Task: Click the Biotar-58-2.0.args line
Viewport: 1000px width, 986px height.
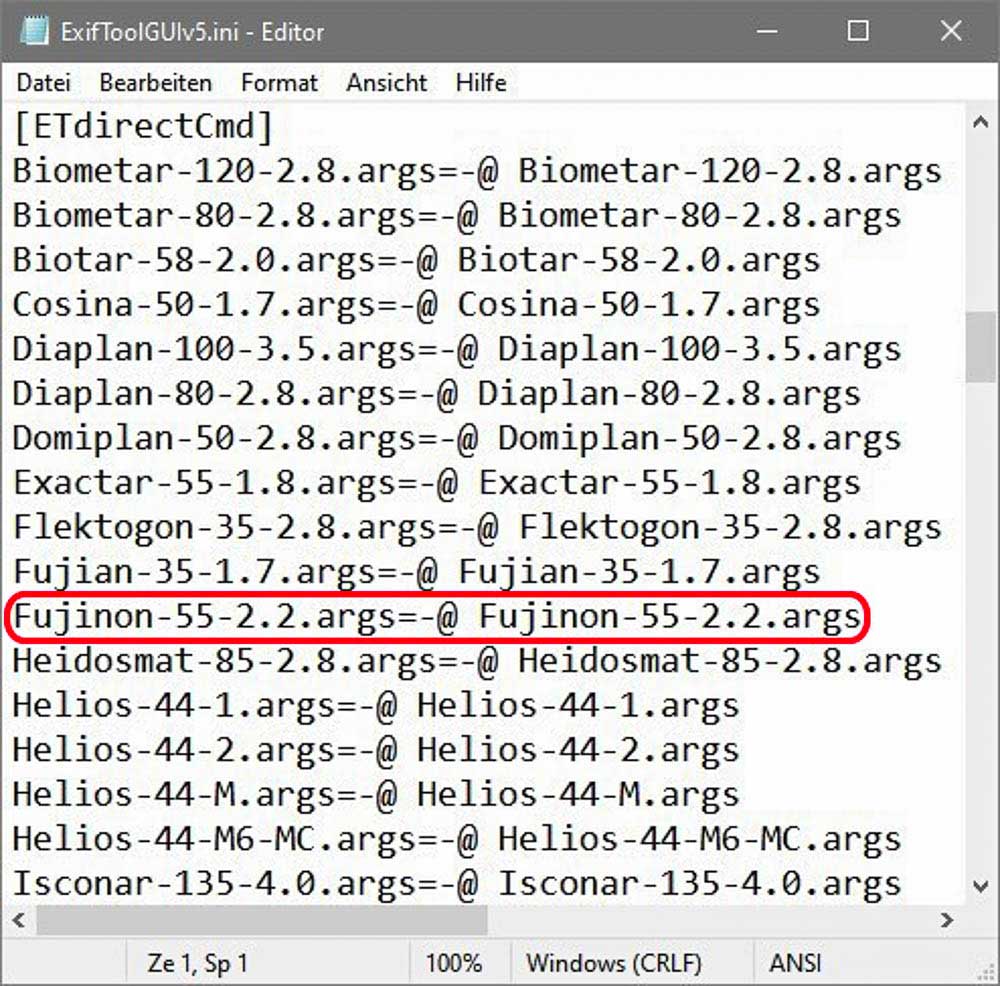Action: pyautogui.click(x=416, y=260)
